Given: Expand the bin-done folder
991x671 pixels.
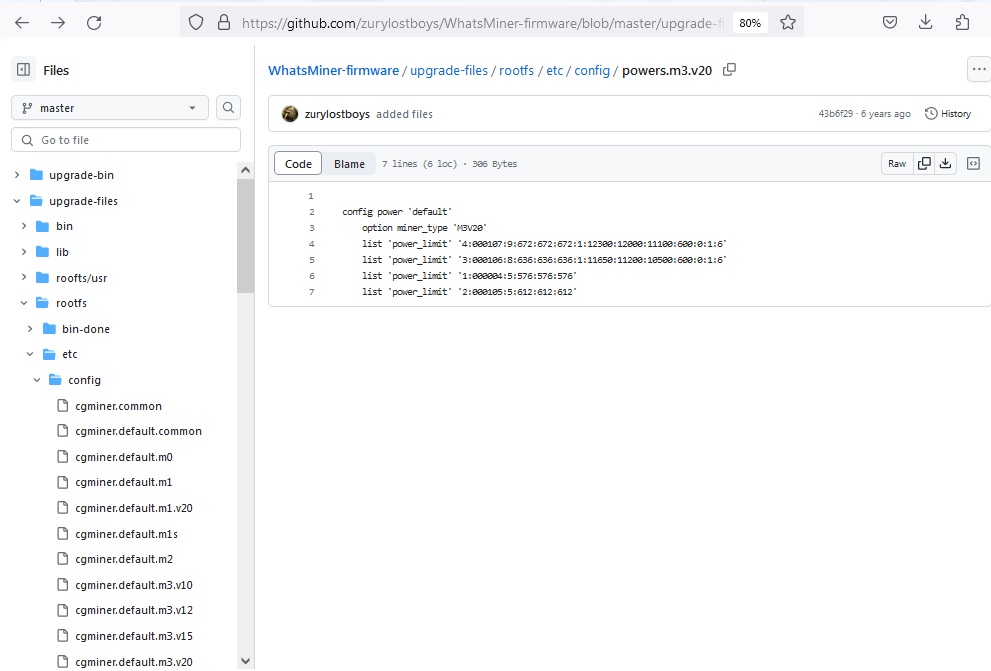Looking at the screenshot, I should (x=30, y=329).
